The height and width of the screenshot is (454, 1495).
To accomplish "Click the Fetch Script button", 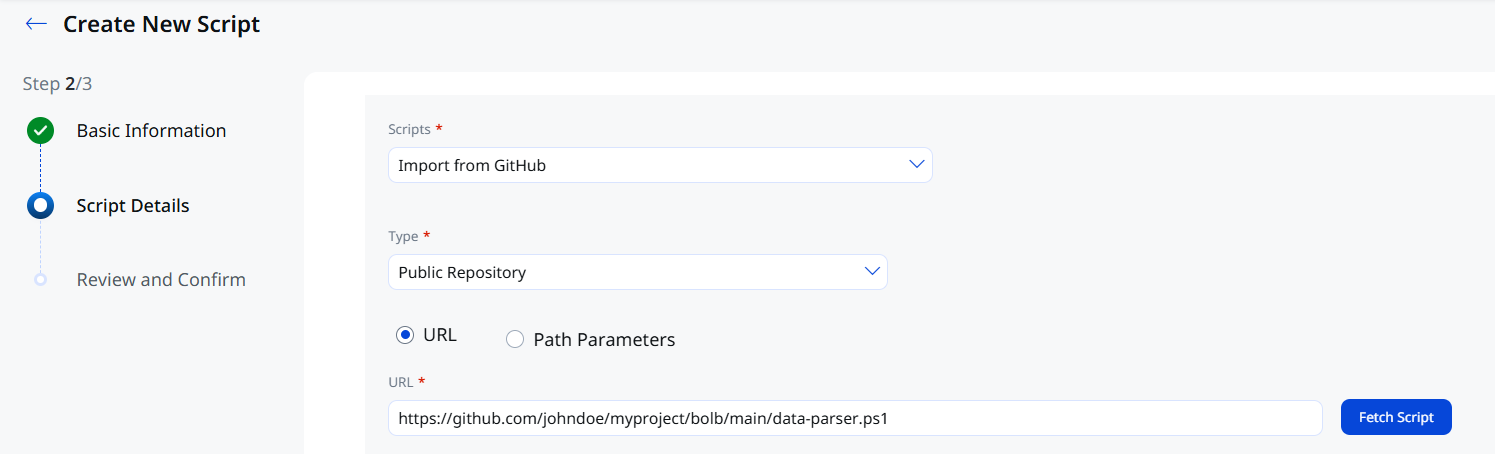I will (x=1396, y=418).
